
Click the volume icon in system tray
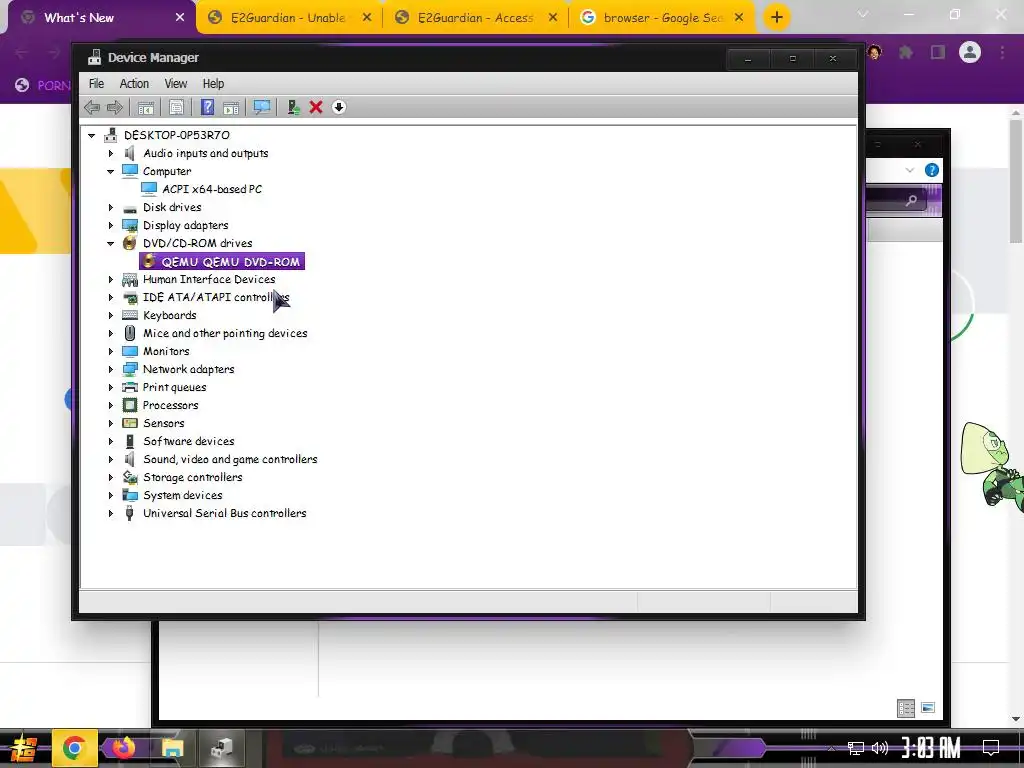point(880,748)
